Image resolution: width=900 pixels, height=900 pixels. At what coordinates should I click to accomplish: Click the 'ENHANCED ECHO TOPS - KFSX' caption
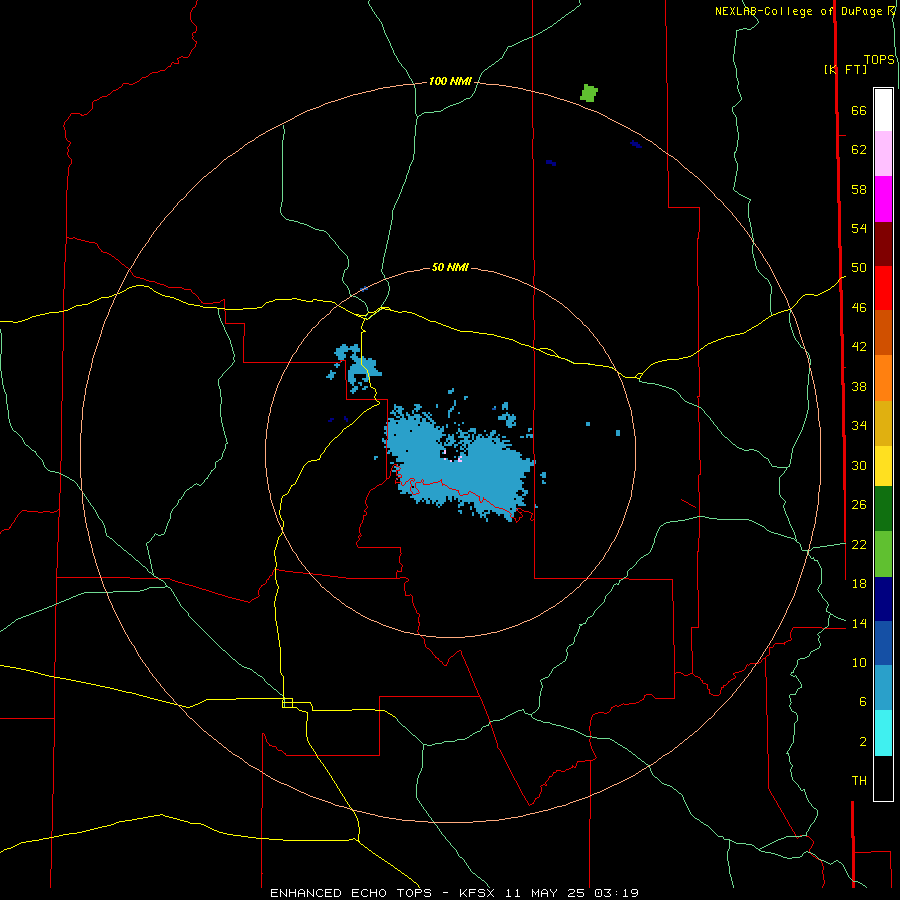(x=383, y=893)
